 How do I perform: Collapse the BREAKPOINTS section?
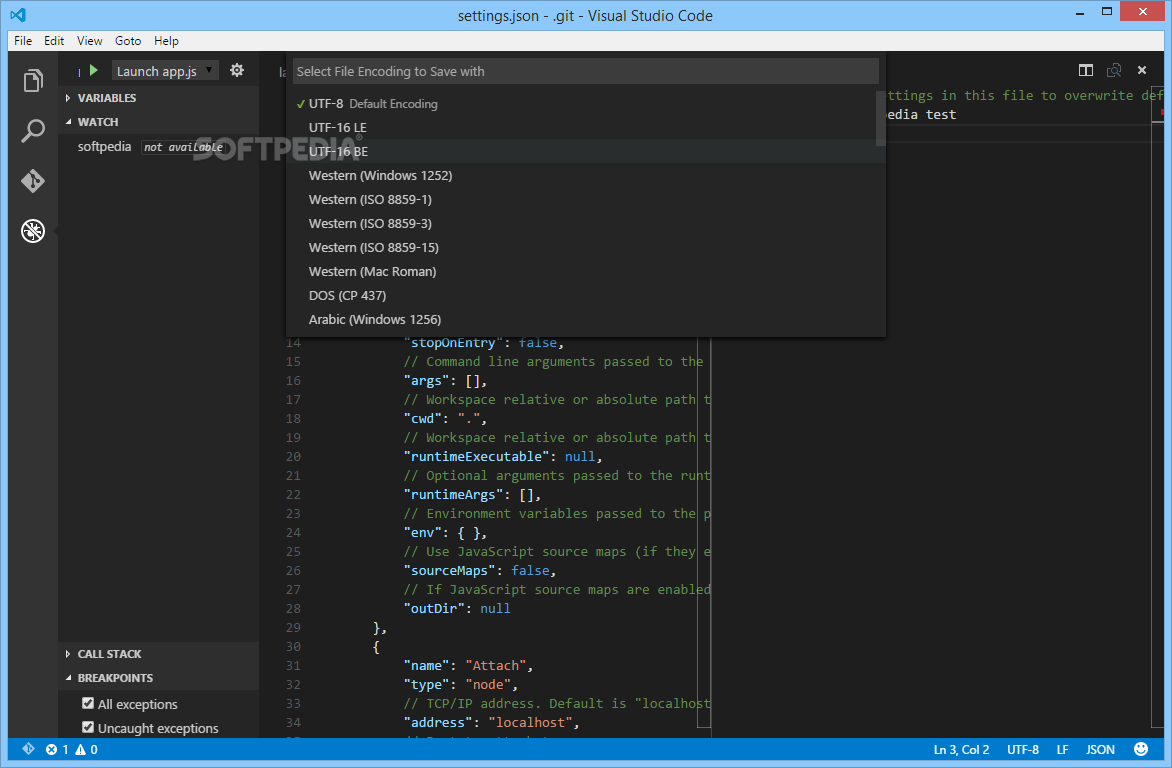point(158,678)
